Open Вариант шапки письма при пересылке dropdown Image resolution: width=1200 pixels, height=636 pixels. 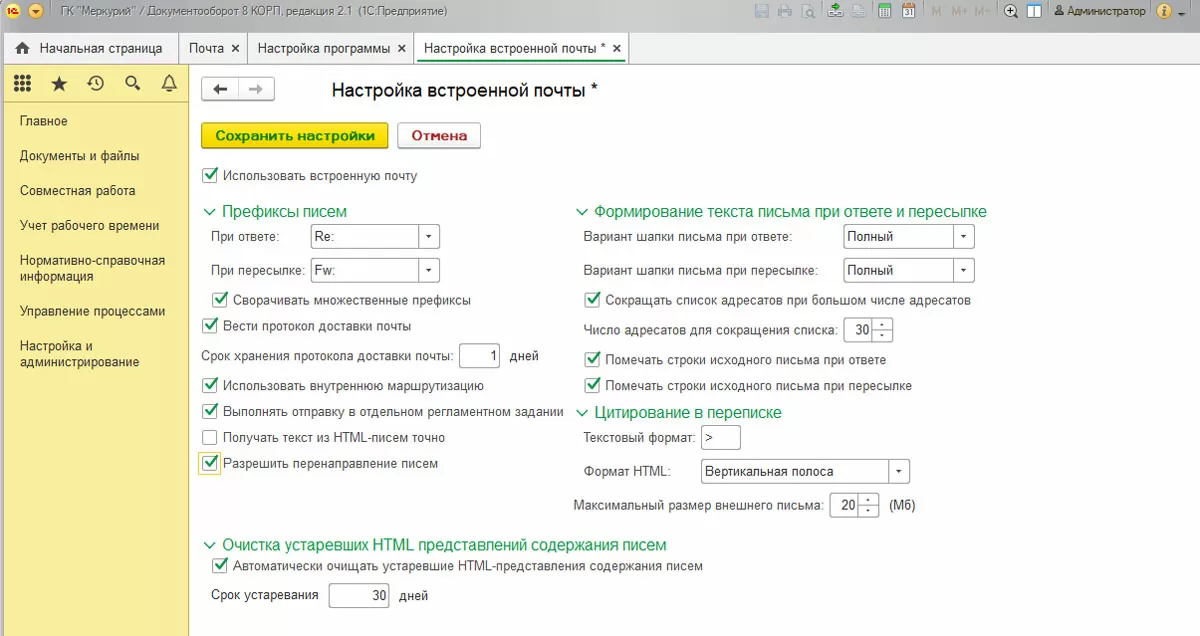click(963, 270)
